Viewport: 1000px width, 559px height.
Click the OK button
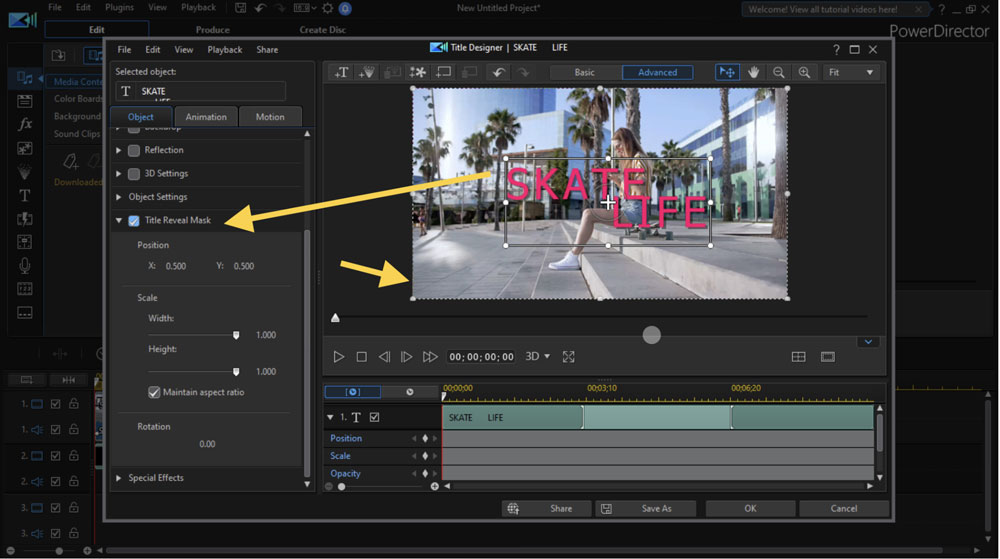750,508
